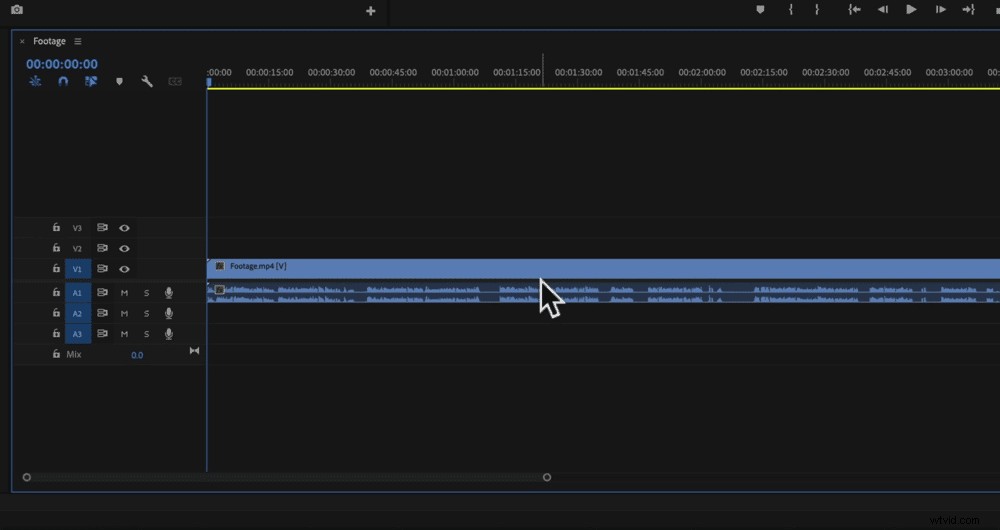
Task: Toggle sync lock for V2
Action: 102,248
